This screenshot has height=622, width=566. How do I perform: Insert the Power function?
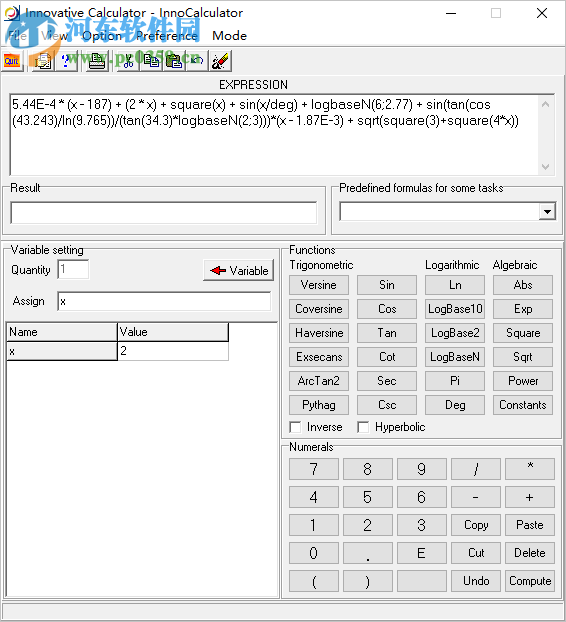tap(523, 381)
